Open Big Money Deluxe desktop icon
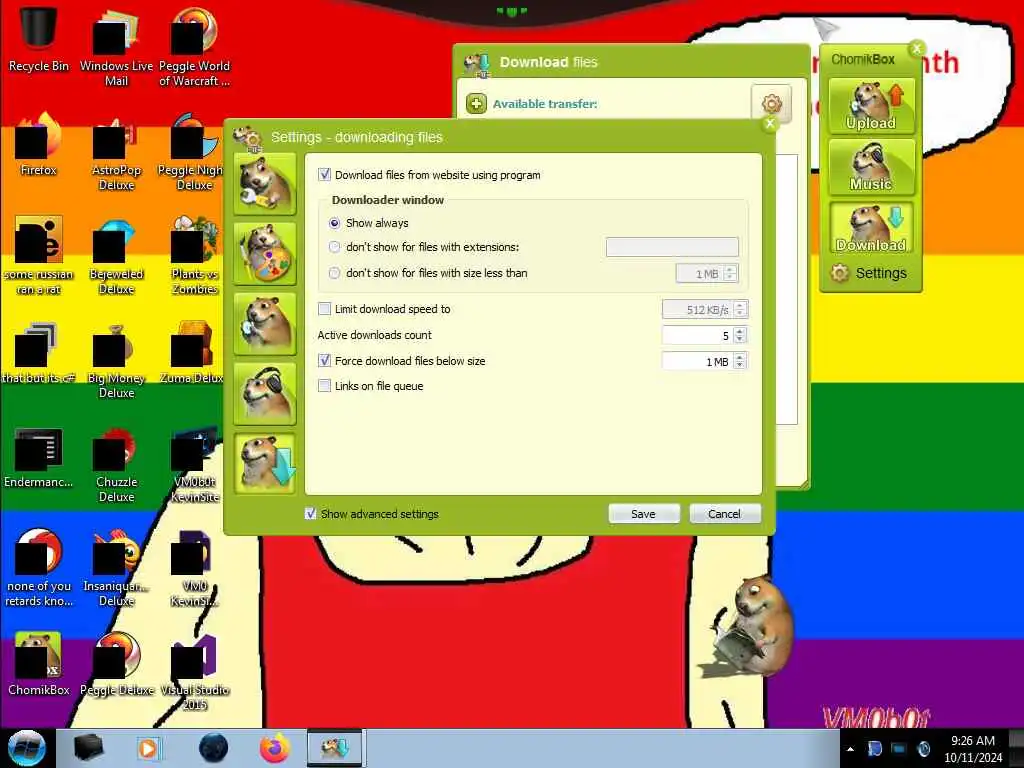This screenshot has height=768, width=1024. (x=116, y=360)
